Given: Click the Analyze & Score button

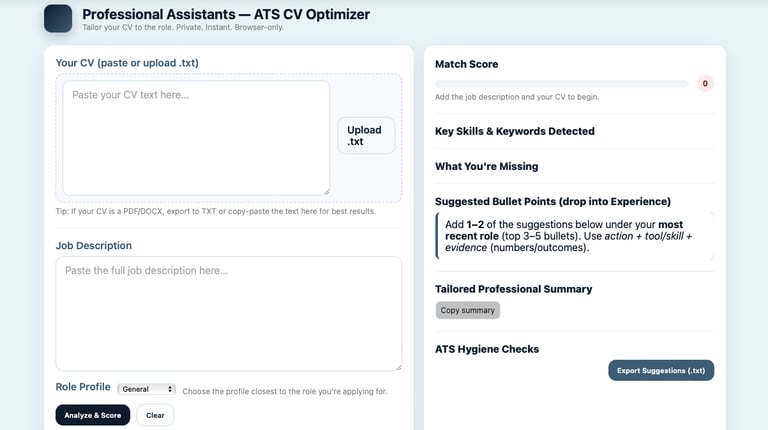Looking at the screenshot, I should tap(93, 415).
